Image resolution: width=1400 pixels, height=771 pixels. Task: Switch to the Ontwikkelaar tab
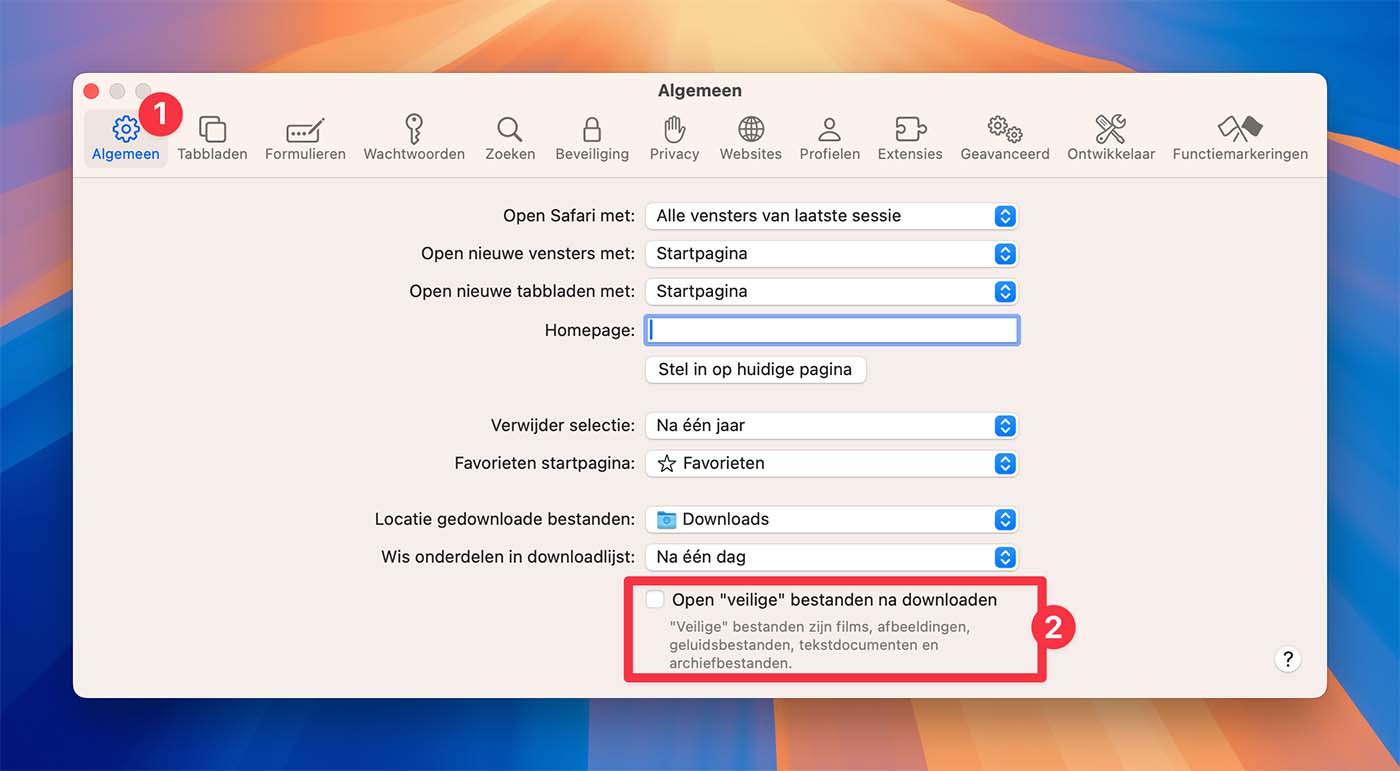tap(1110, 138)
